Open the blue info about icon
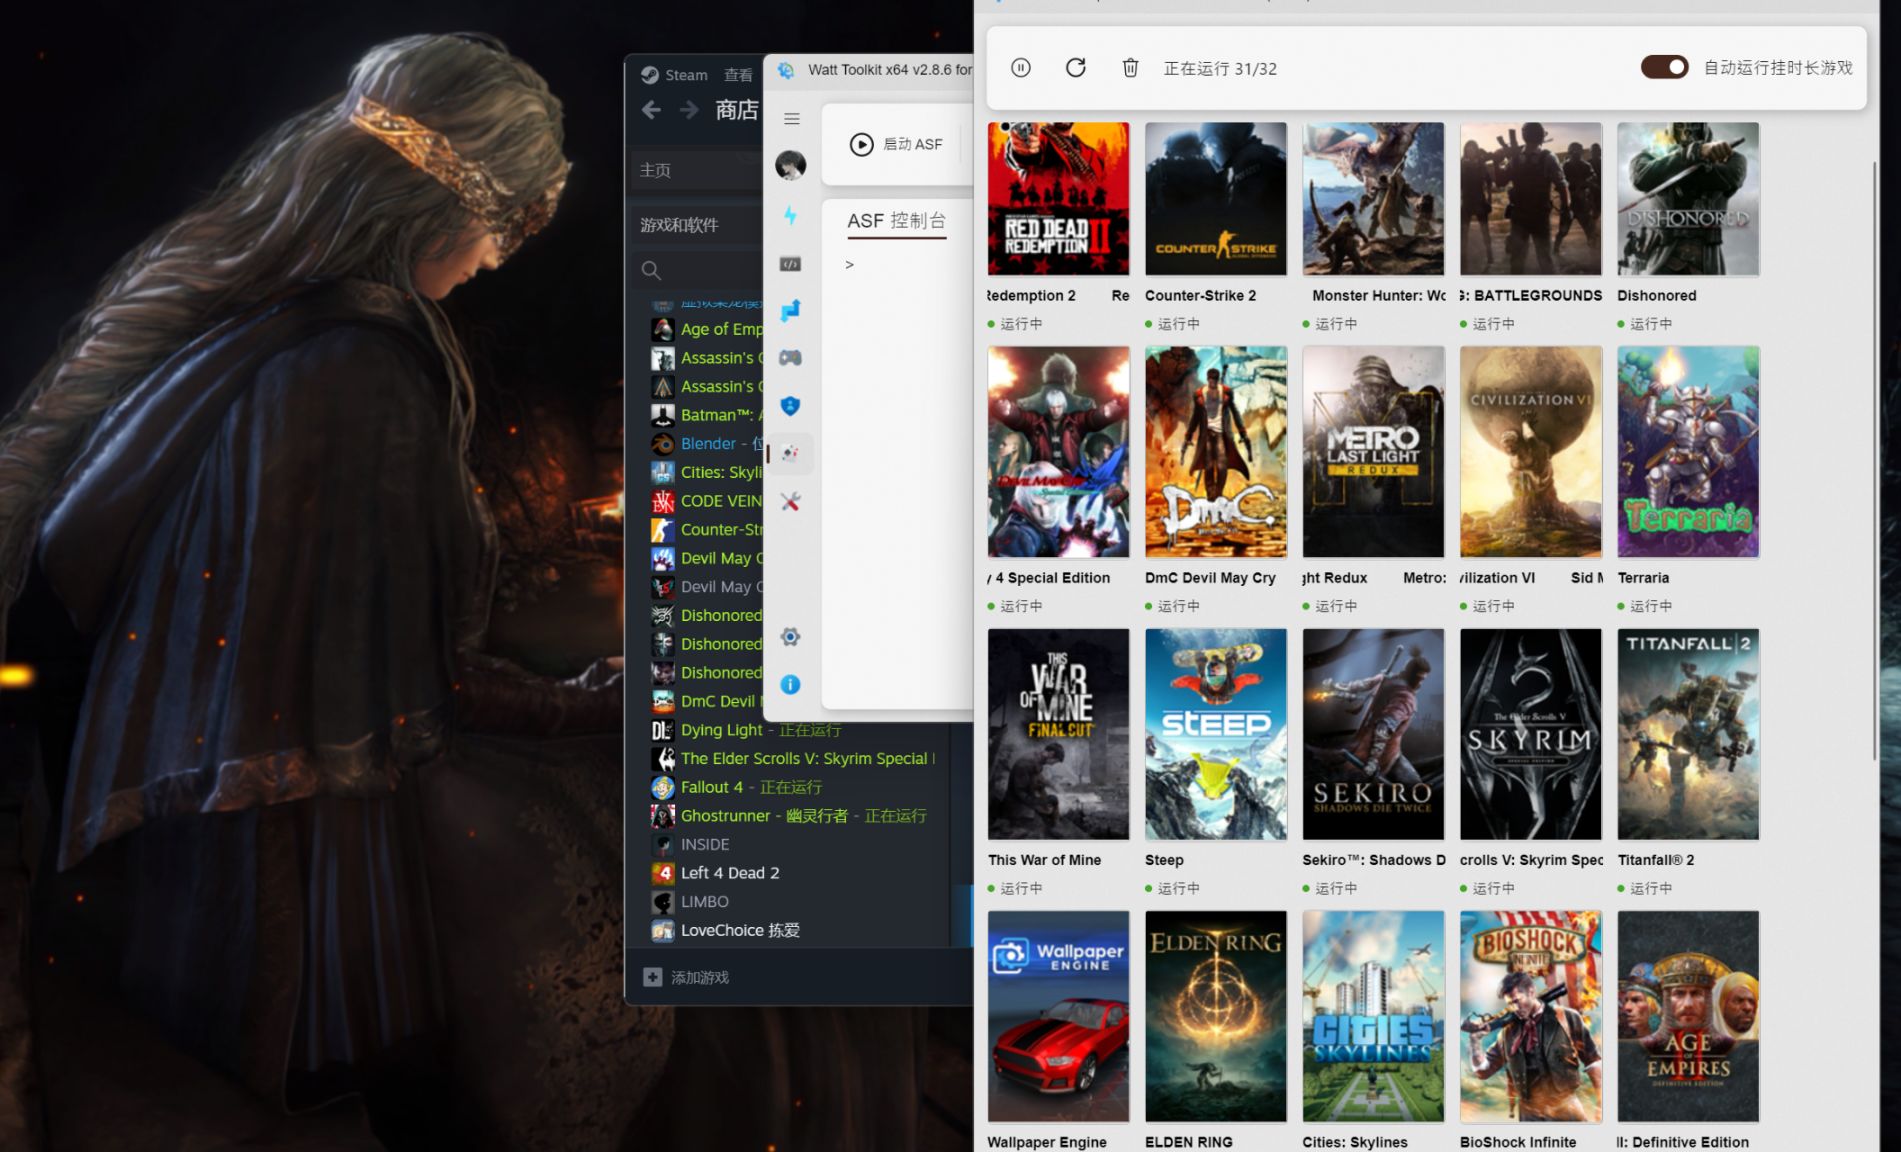This screenshot has width=1901, height=1152. pos(790,684)
